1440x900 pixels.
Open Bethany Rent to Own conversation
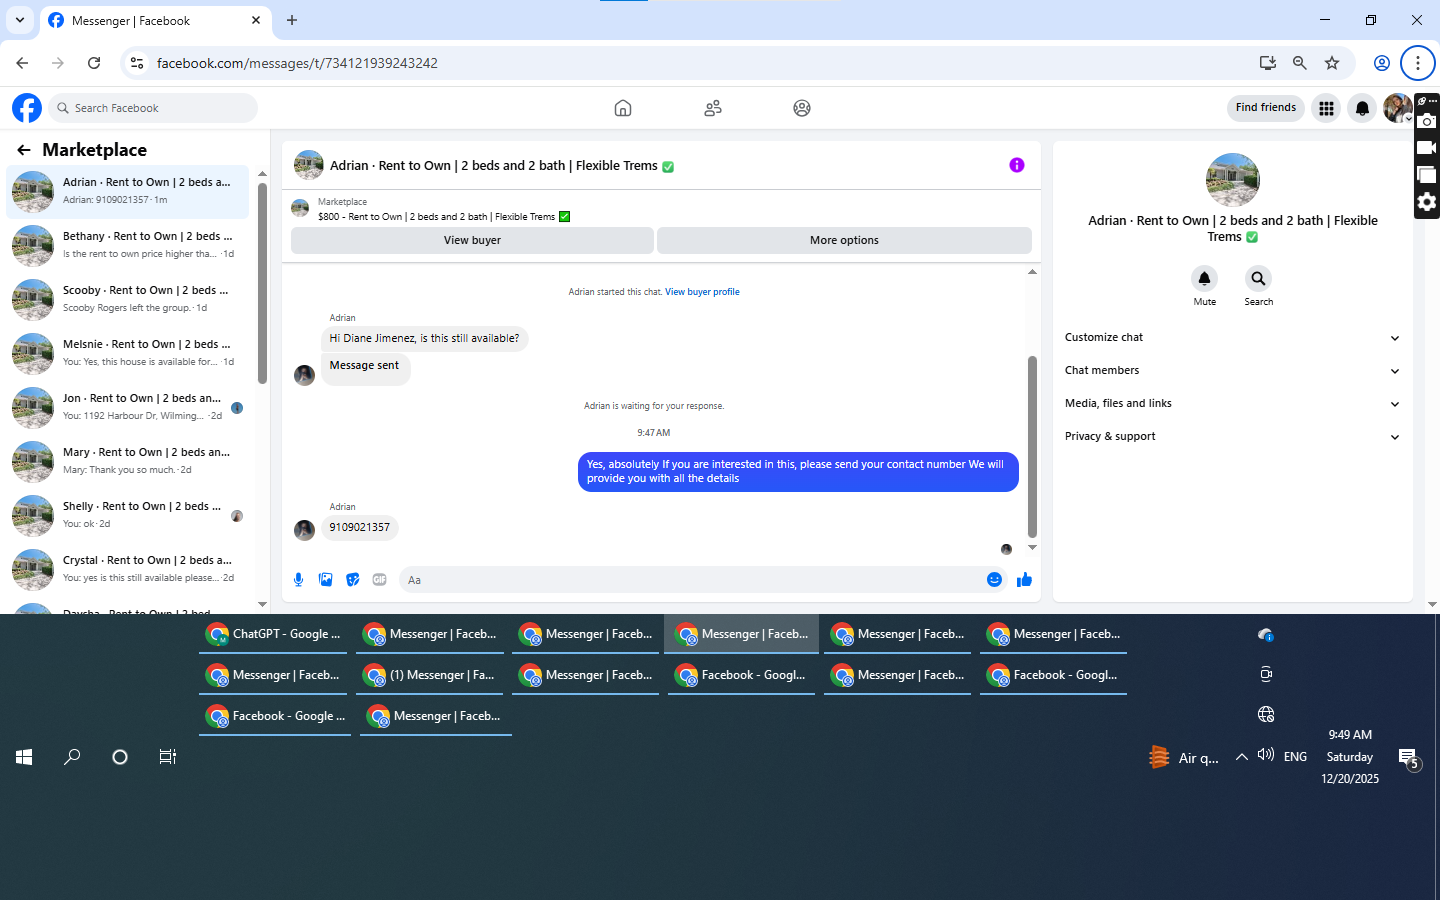[x=128, y=245]
